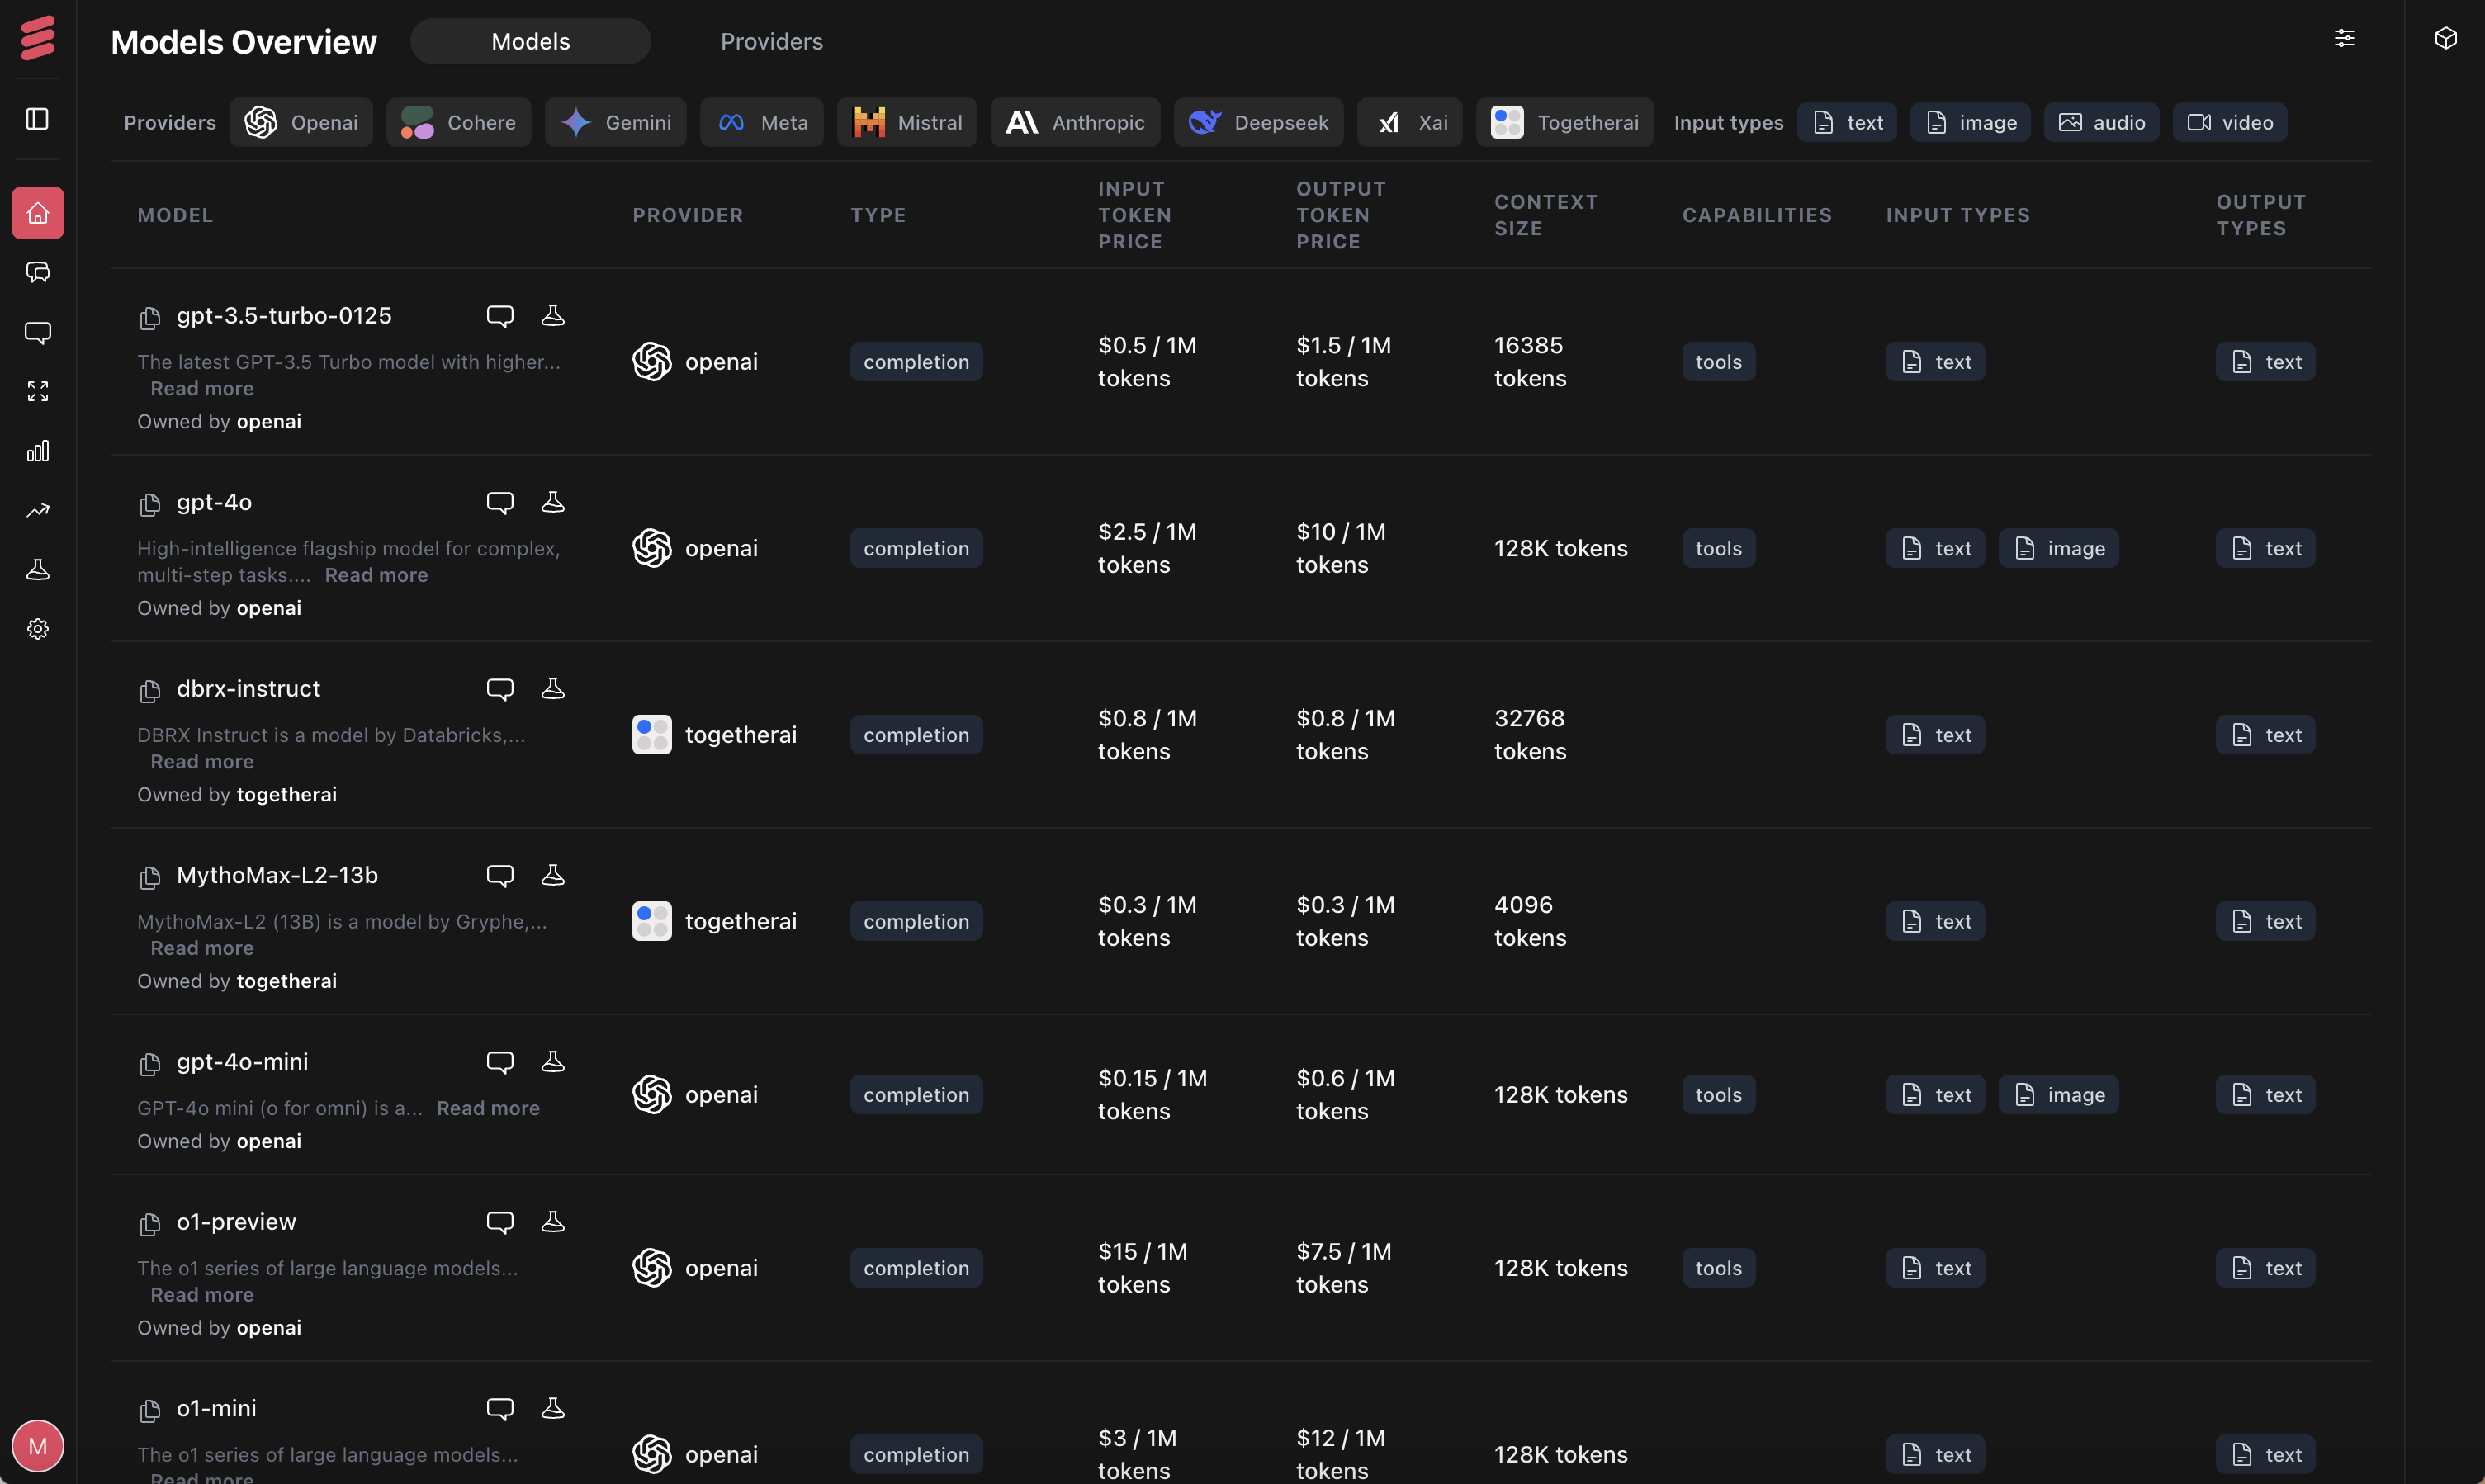Read more about MythoMax-L2-13b
Image resolution: width=2485 pixels, height=1484 pixels.
(x=202, y=948)
